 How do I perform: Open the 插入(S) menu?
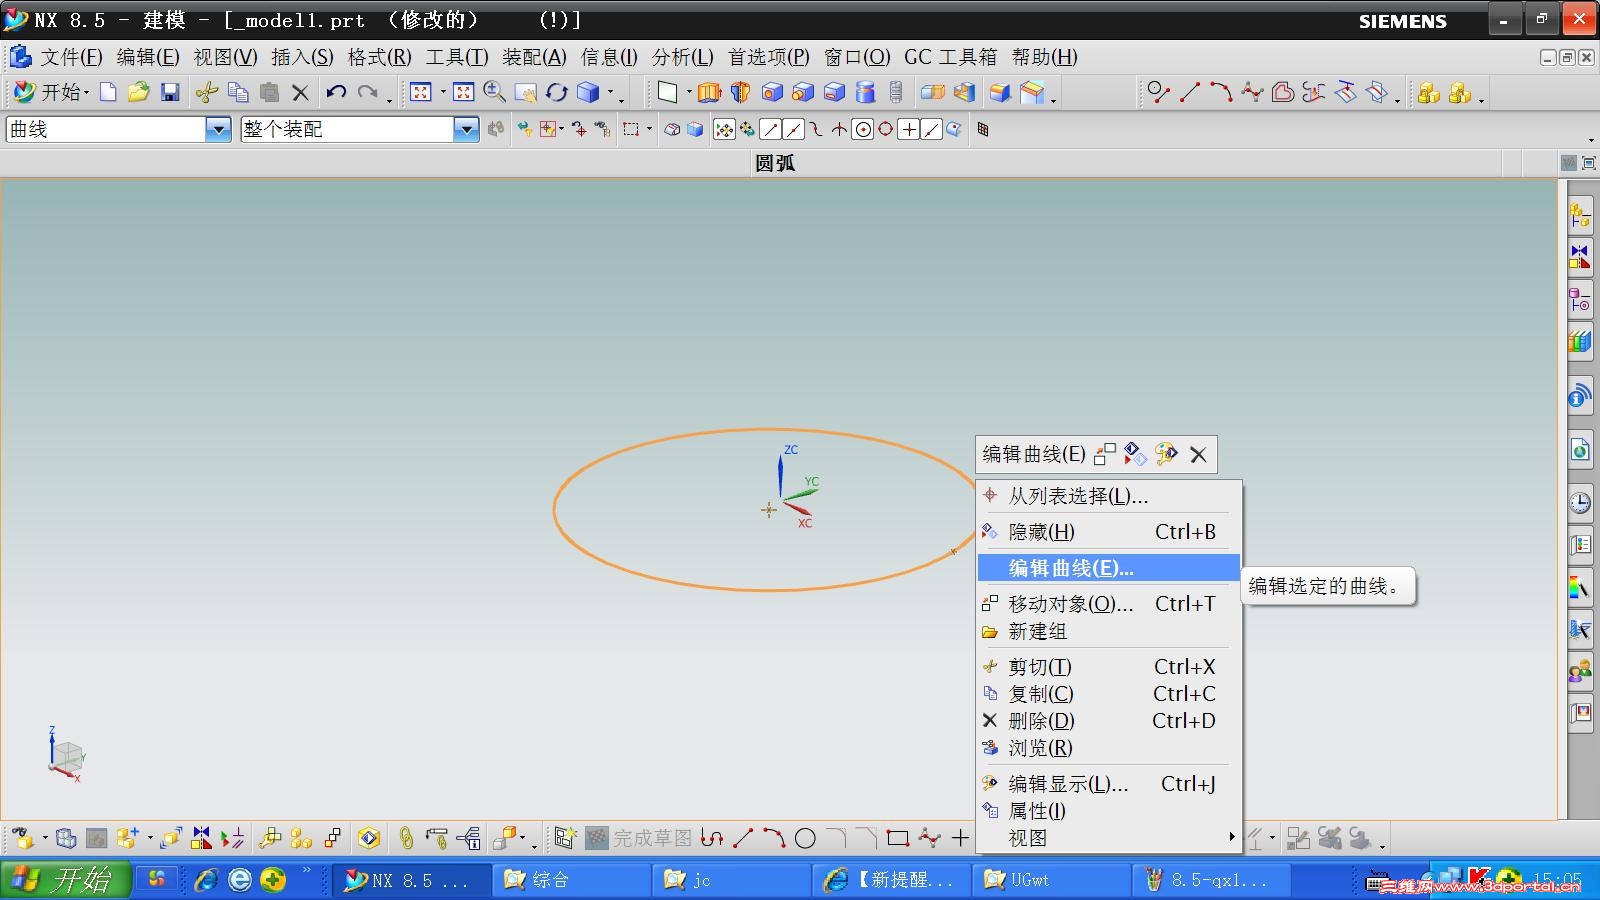302,57
